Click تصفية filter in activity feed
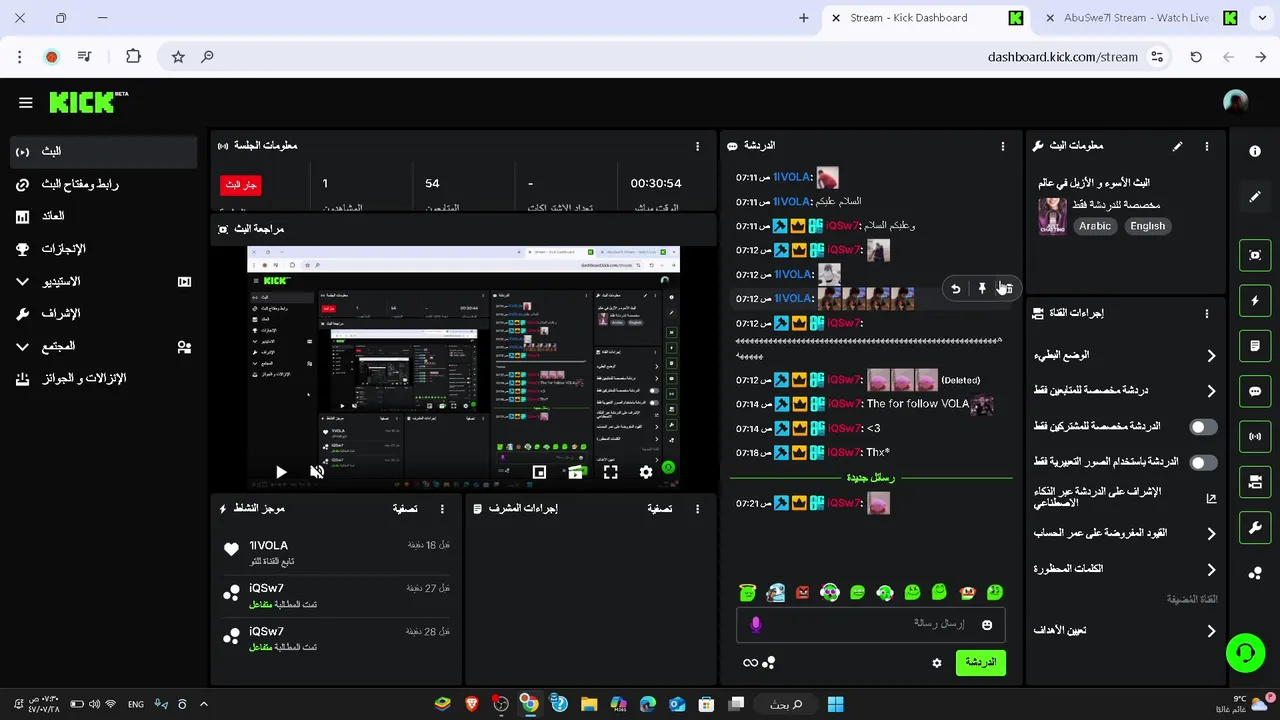The width and height of the screenshot is (1280, 720). [x=405, y=509]
